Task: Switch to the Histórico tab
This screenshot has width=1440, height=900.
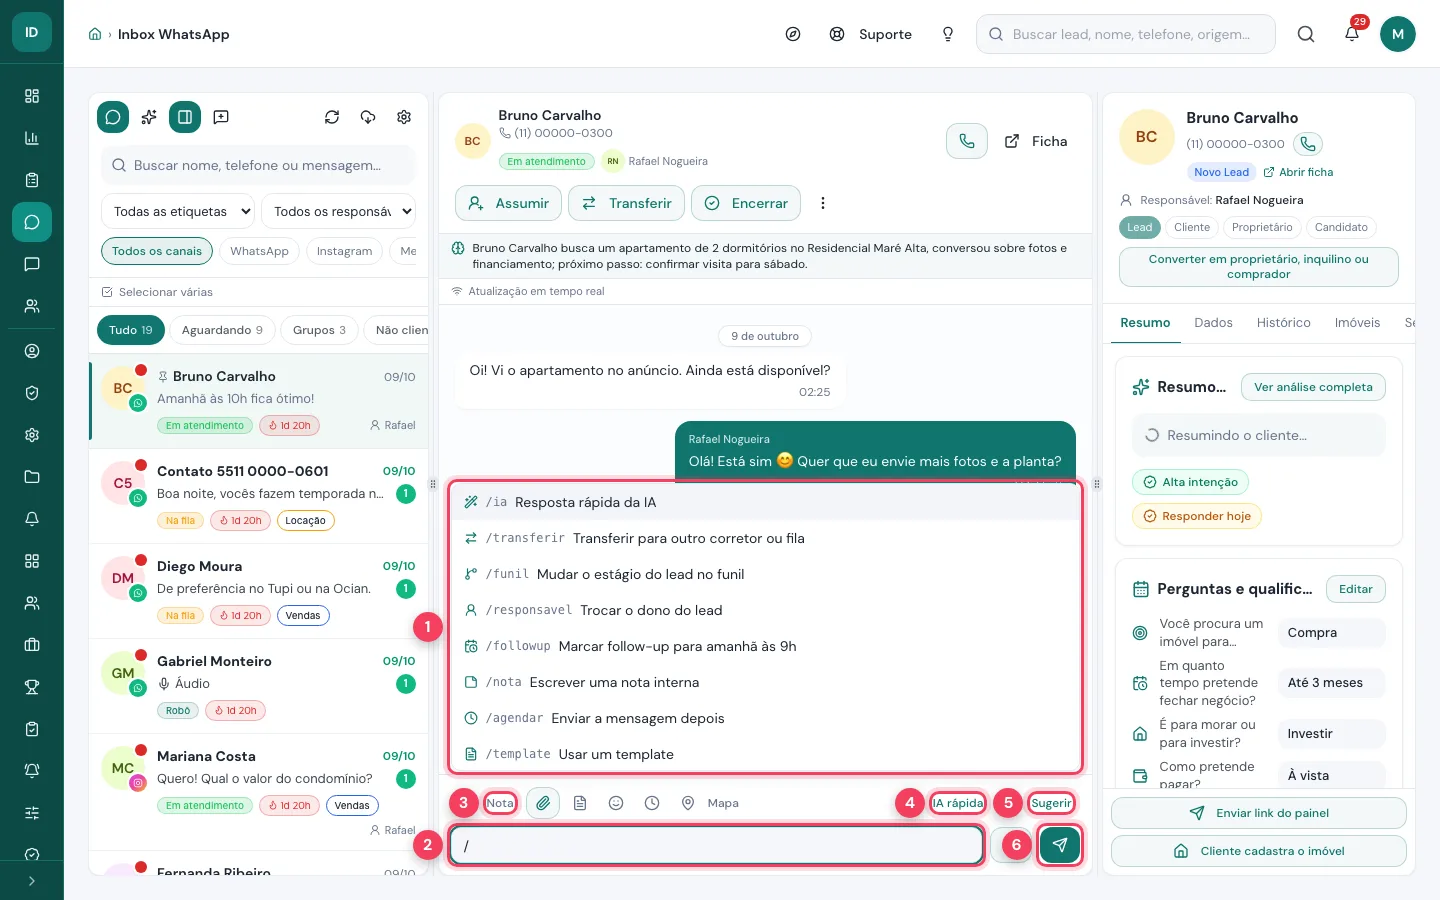Action: point(1283,323)
